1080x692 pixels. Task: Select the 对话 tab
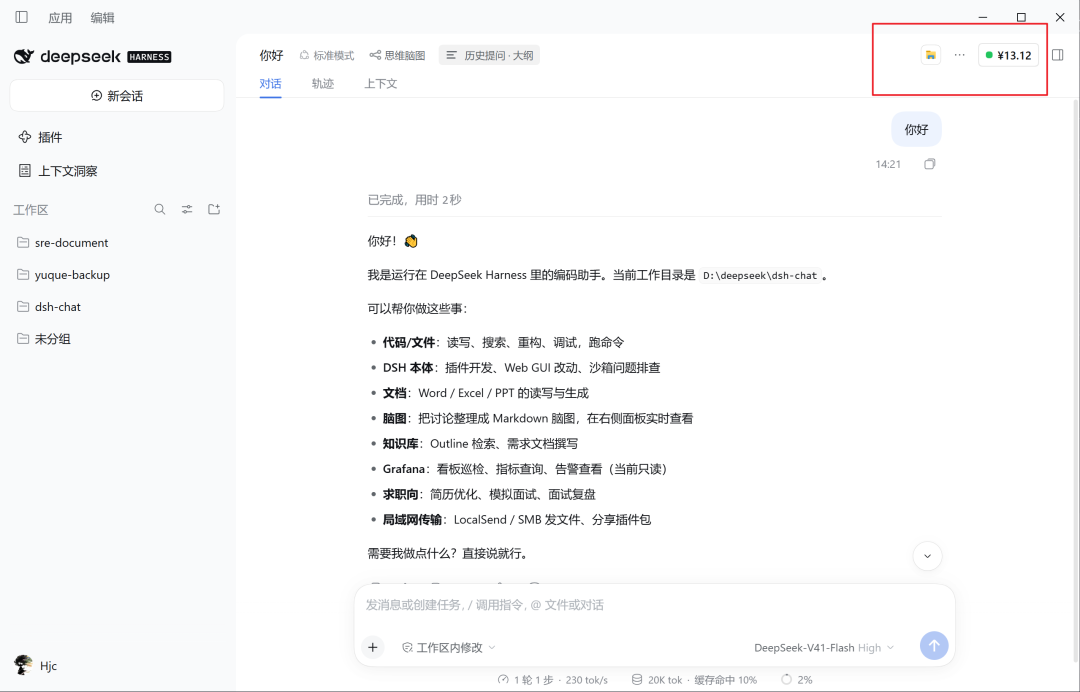point(270,83)
